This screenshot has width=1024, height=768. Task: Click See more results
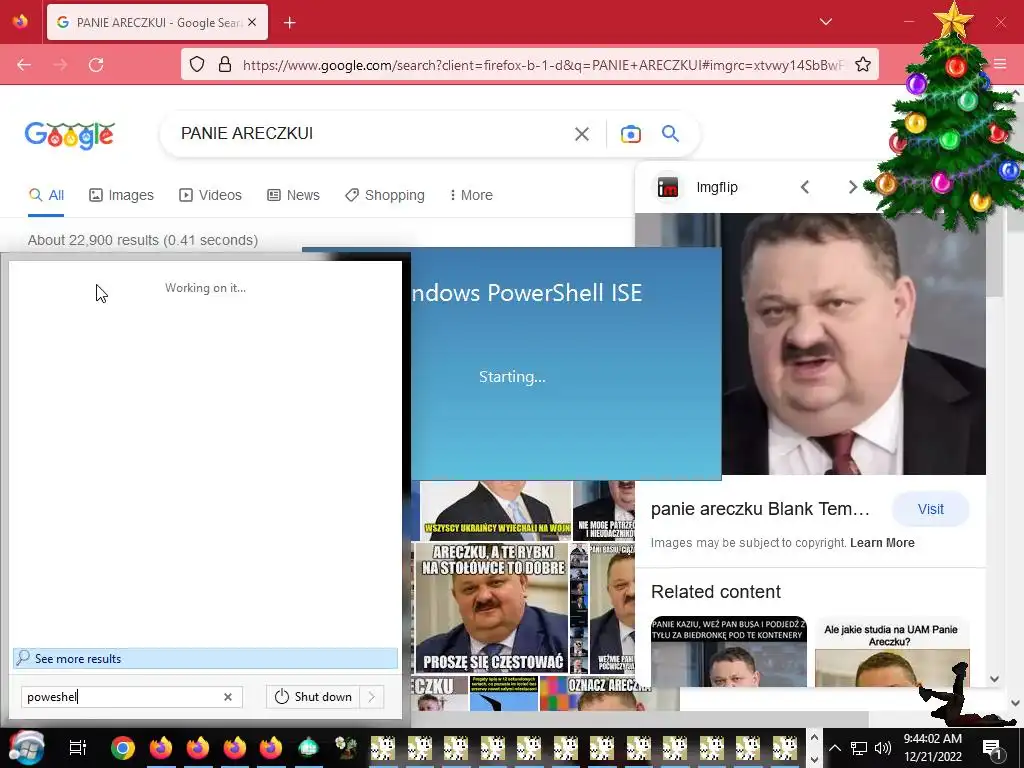pos(205,658)
